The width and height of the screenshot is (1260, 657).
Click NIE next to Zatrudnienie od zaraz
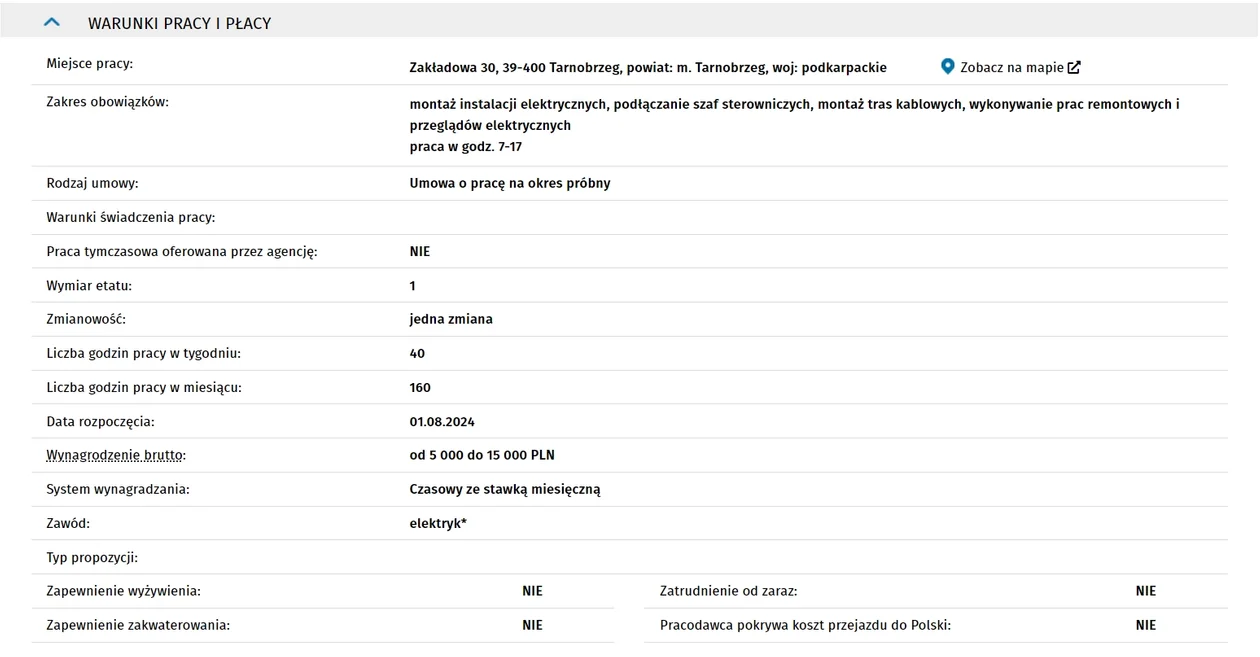point(1146,592)
